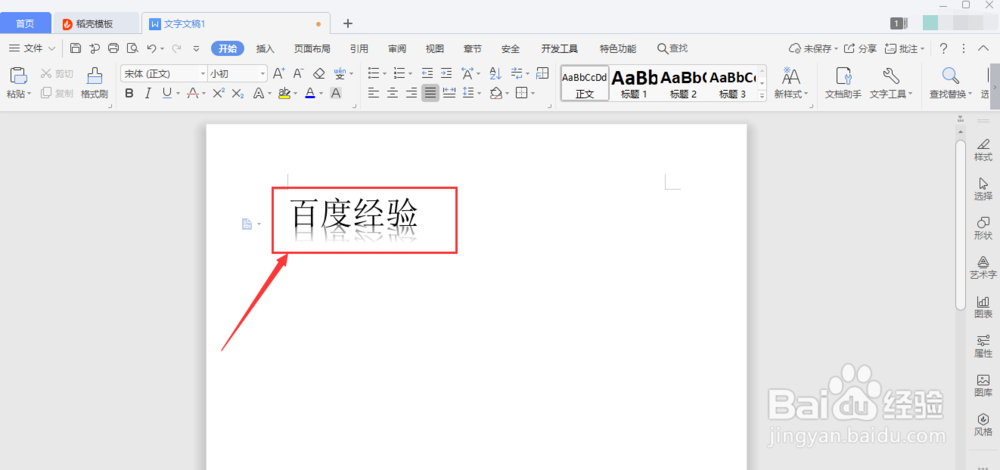Open the 稻壳模板 tab
Viewport: 1000px width, 470px height.
[x=96, y=24]
